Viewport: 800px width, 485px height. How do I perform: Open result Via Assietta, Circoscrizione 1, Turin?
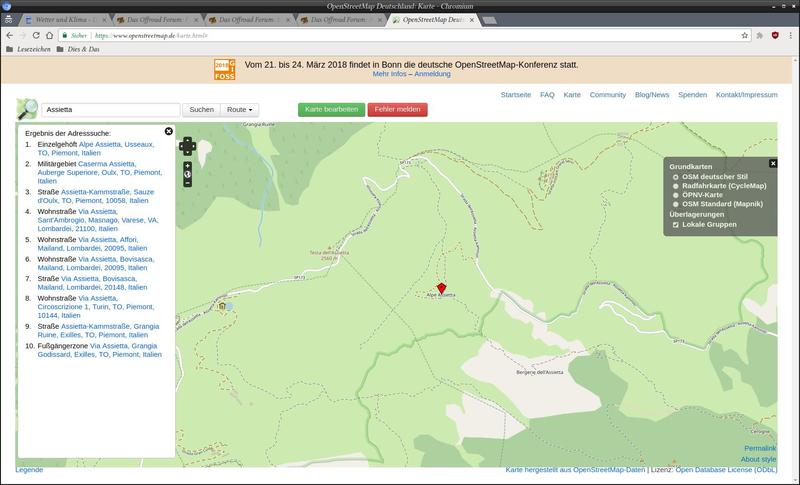pyautogui.click(x=95, y=307)
